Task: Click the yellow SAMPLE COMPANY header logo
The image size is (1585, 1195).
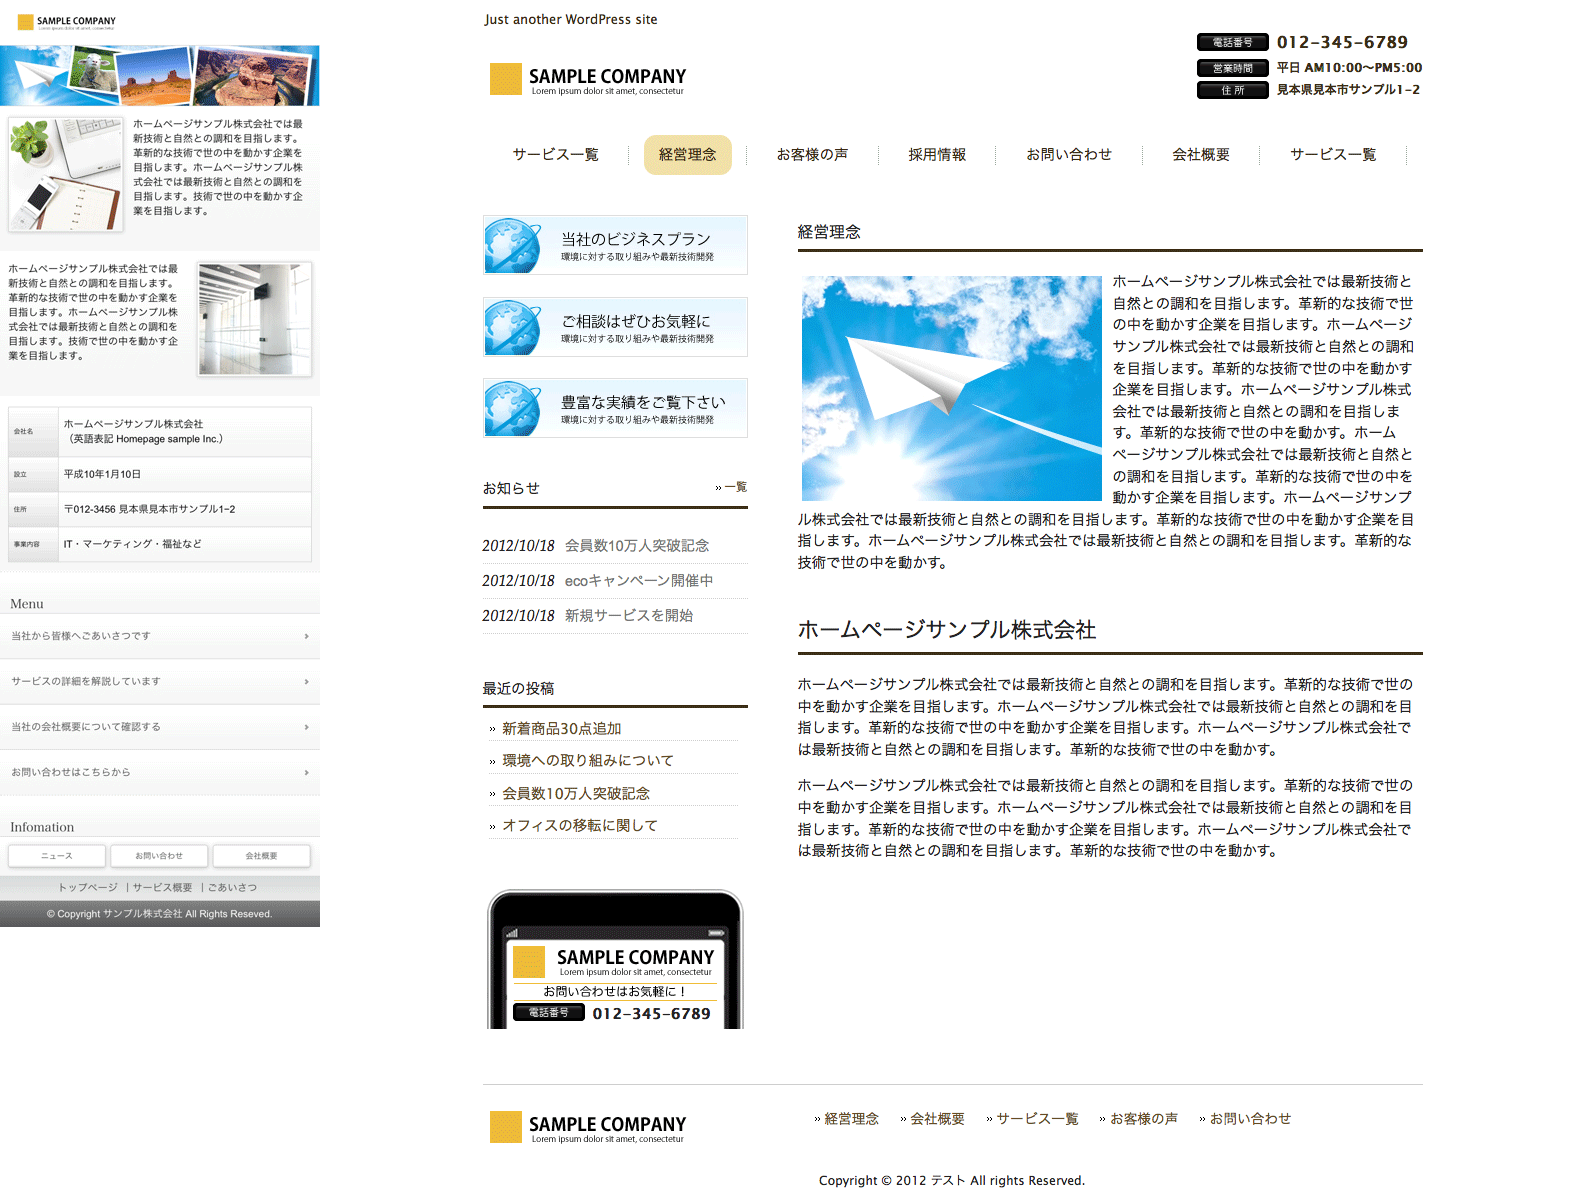Action: (587, 79)
